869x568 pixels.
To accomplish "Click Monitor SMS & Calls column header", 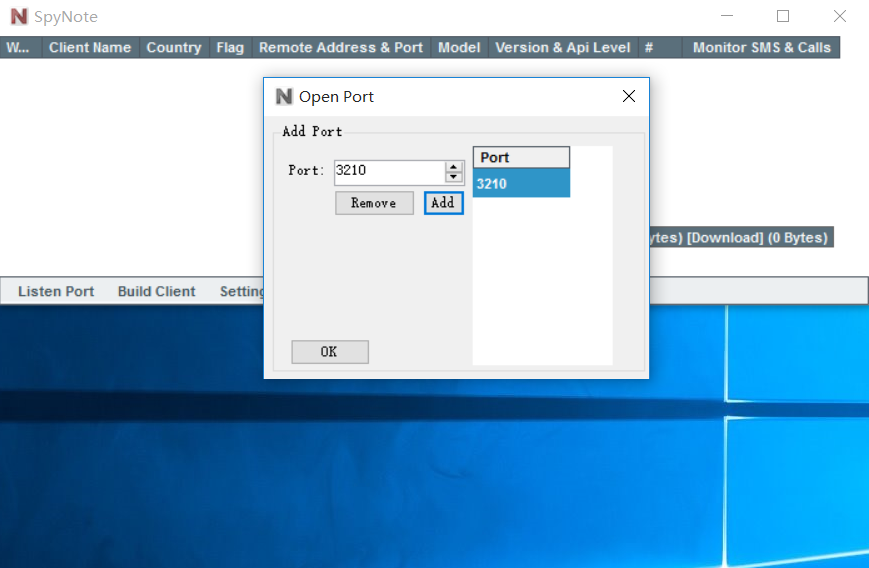I will click(761, 48).
